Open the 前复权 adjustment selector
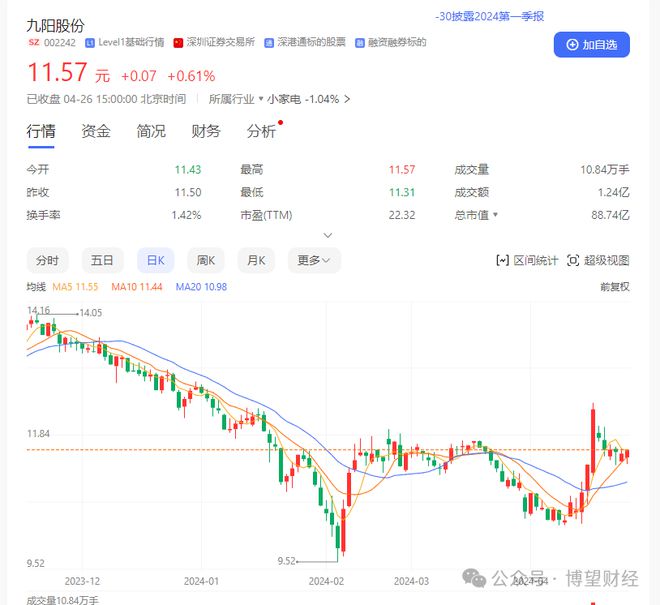 pos(615,287)
